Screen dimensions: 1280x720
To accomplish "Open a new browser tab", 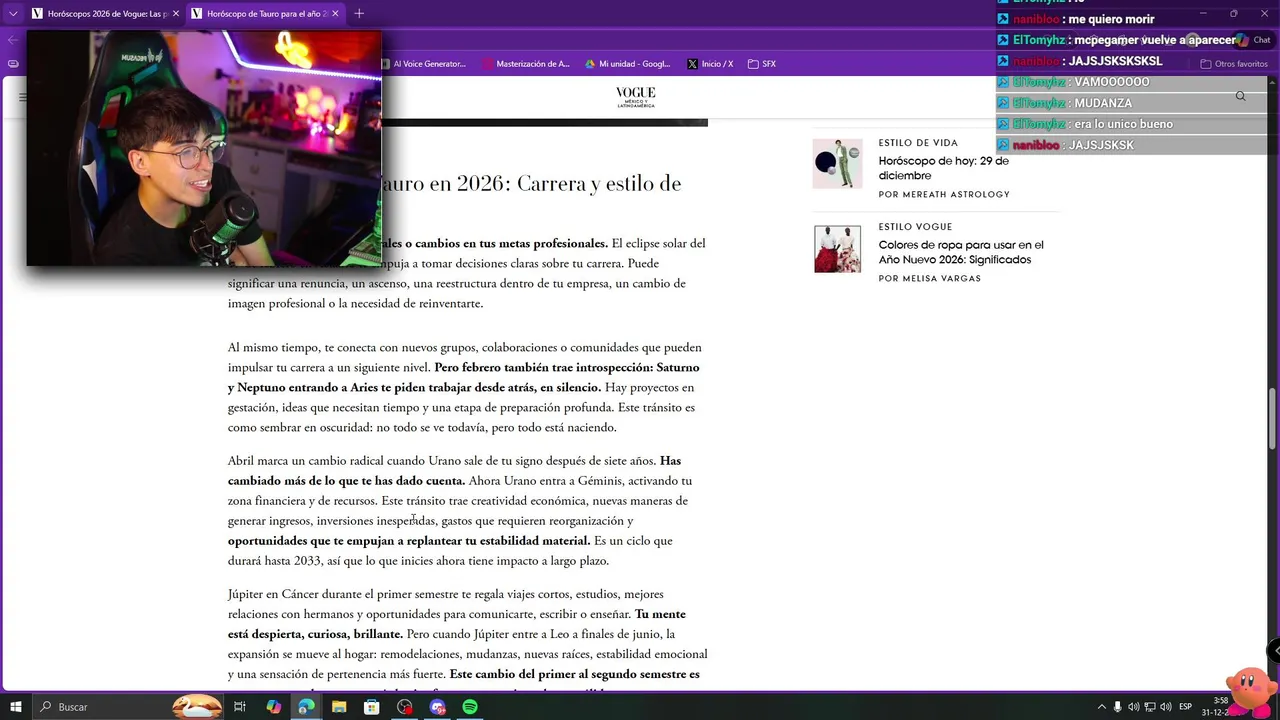I will [x=359, y=14].
